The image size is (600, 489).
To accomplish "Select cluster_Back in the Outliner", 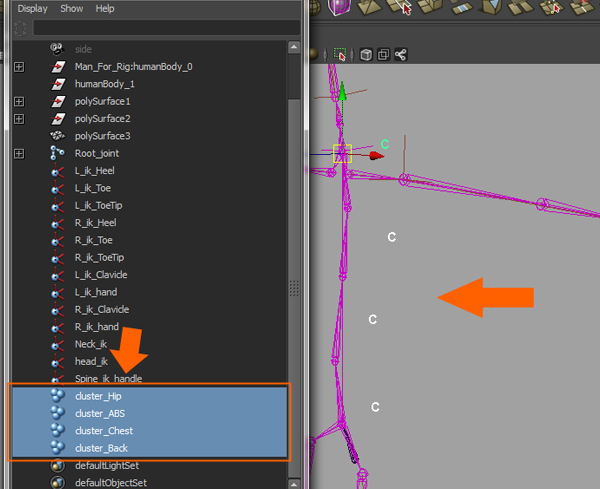I will coord(101,448).
